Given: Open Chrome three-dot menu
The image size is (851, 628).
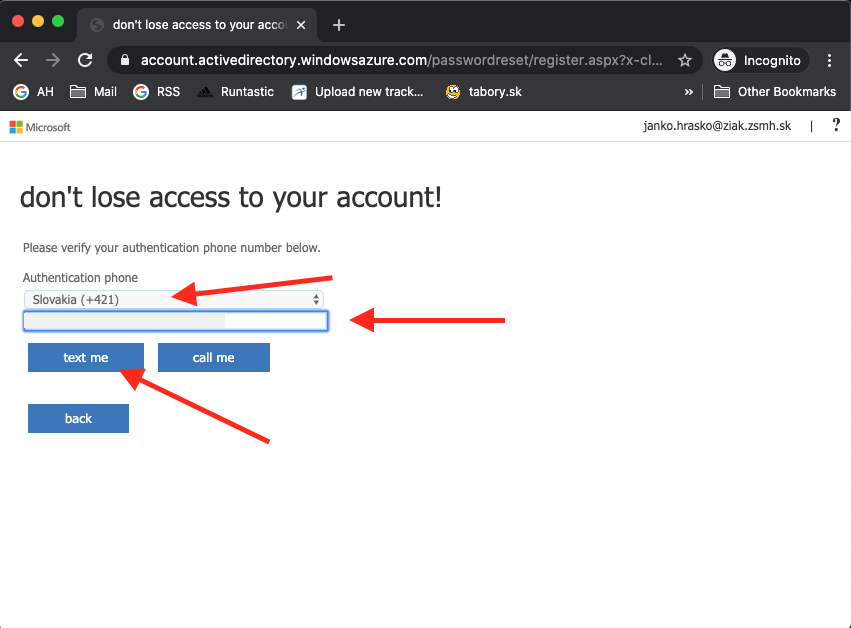Looking at the screenshot, I should click(830, 60).
